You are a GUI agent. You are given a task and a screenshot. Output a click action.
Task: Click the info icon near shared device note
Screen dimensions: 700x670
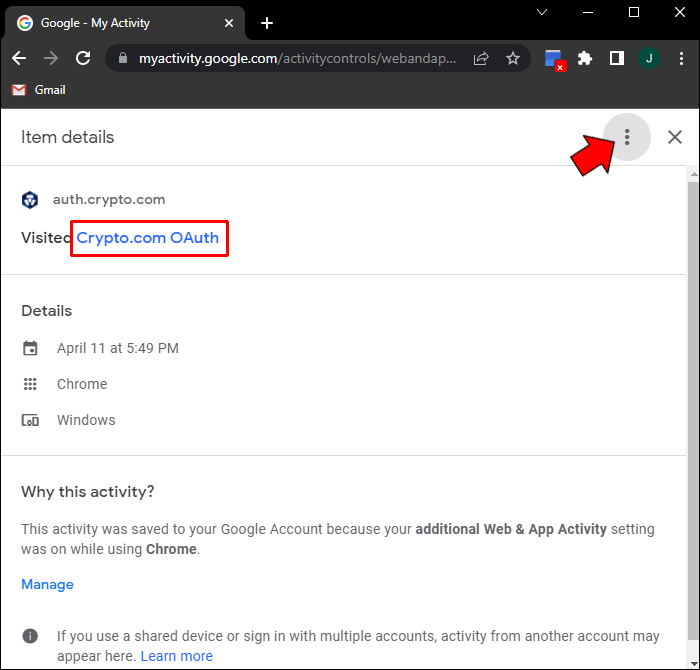click(x=30, y=636)
